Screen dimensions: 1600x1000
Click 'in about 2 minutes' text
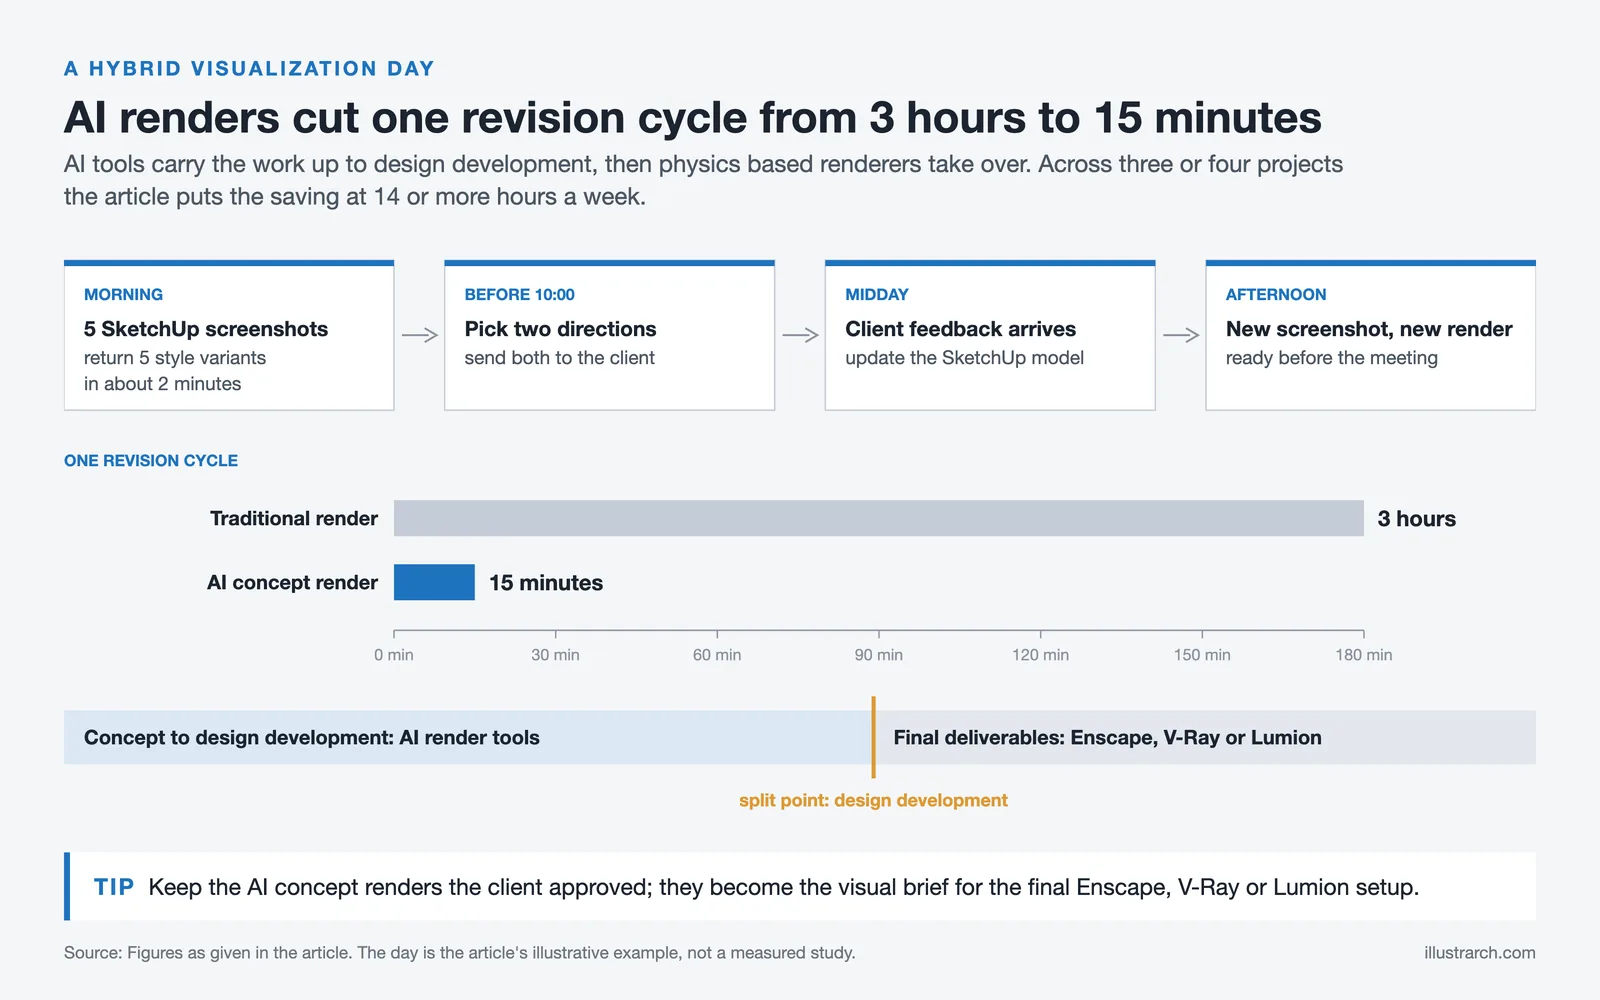162,384
